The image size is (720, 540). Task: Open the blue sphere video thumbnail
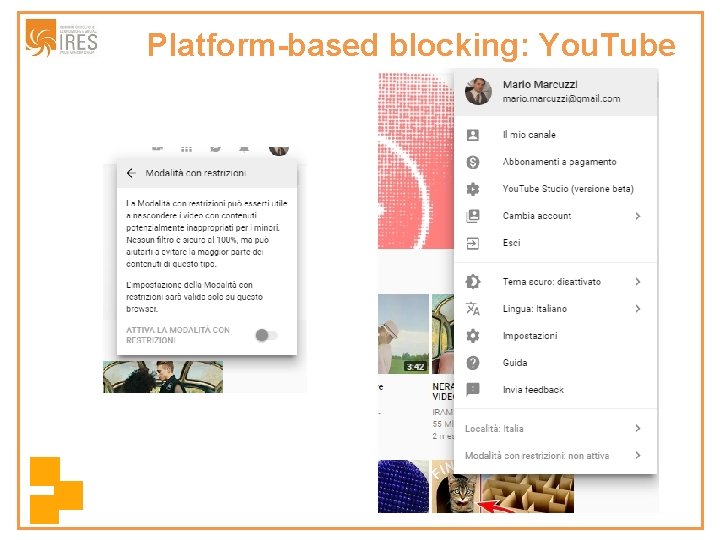[403, 487]
